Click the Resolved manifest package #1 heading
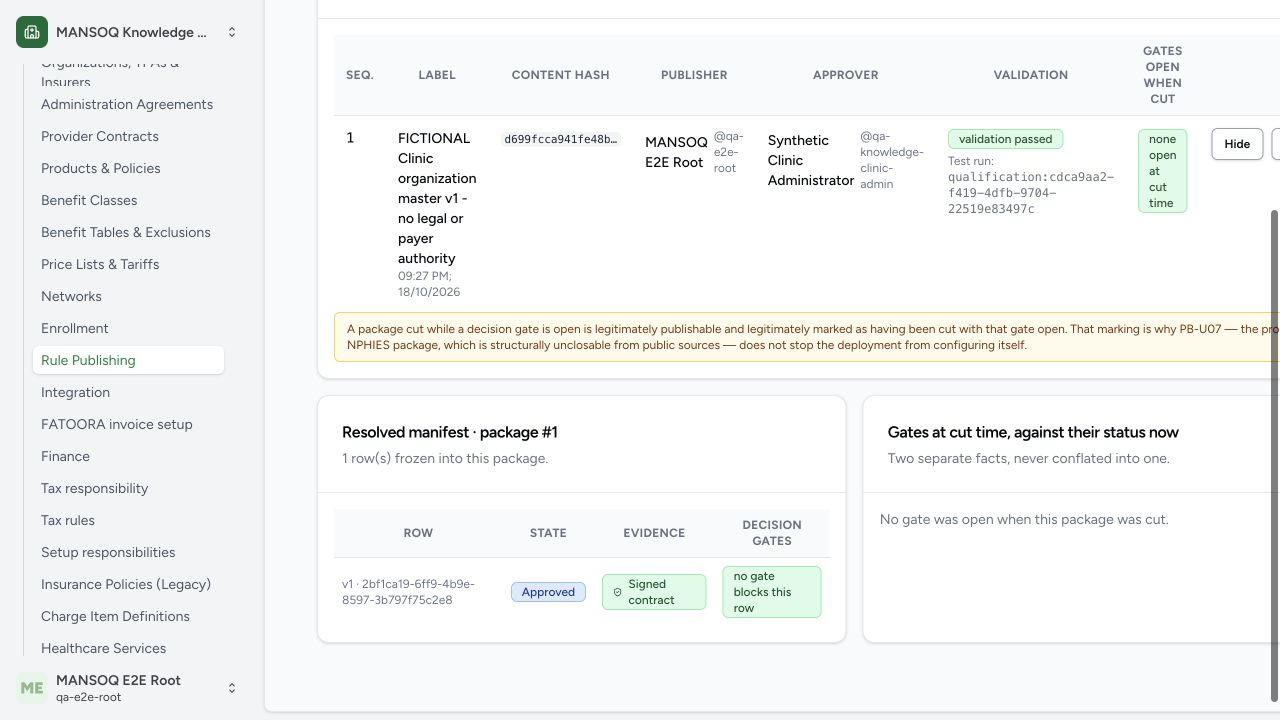 point(450,432)
